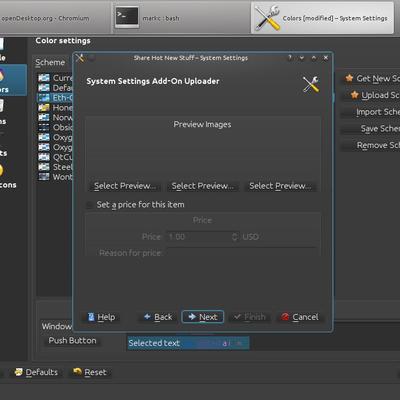Click the Eth-O scheme preview icon
This screenshot has height=400, width=400.
(44, 98)
